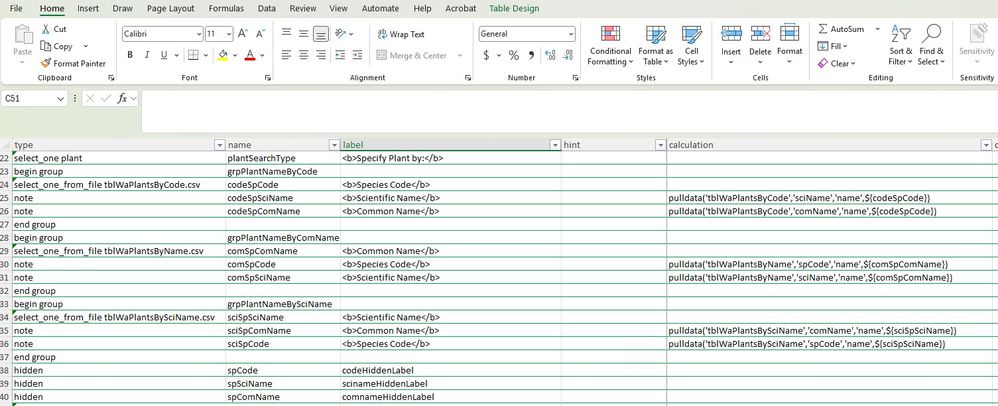Increase indent icon
Image resolution: width=998 pixels, height=406 pixels.
(x=357, y=55)
